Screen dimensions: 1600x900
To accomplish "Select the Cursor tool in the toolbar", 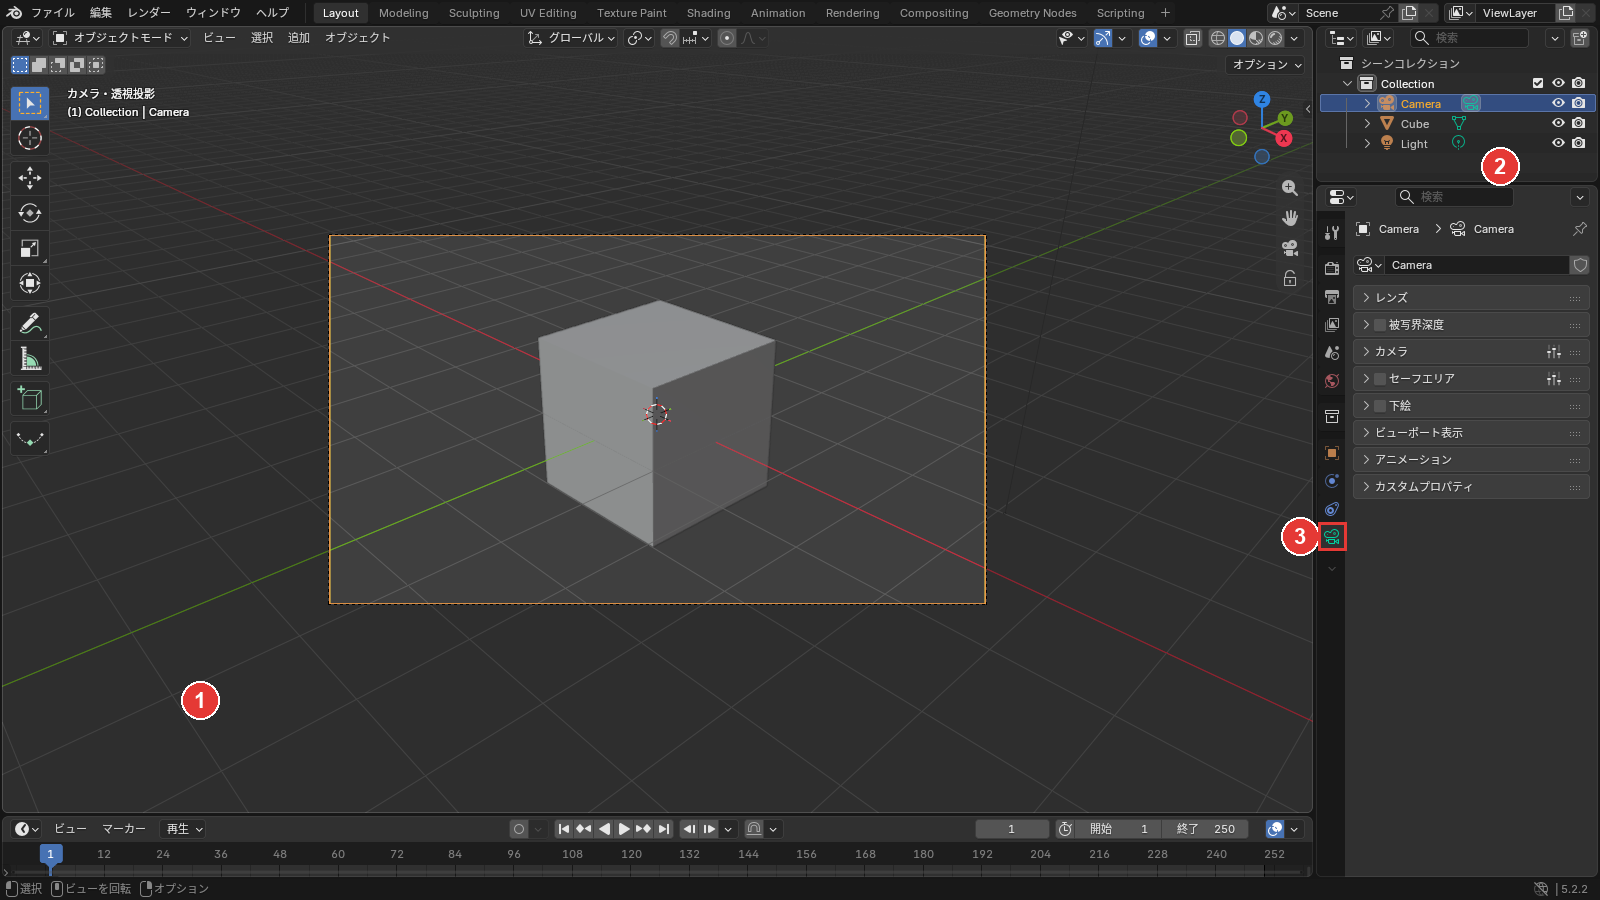I will [30, 138].
